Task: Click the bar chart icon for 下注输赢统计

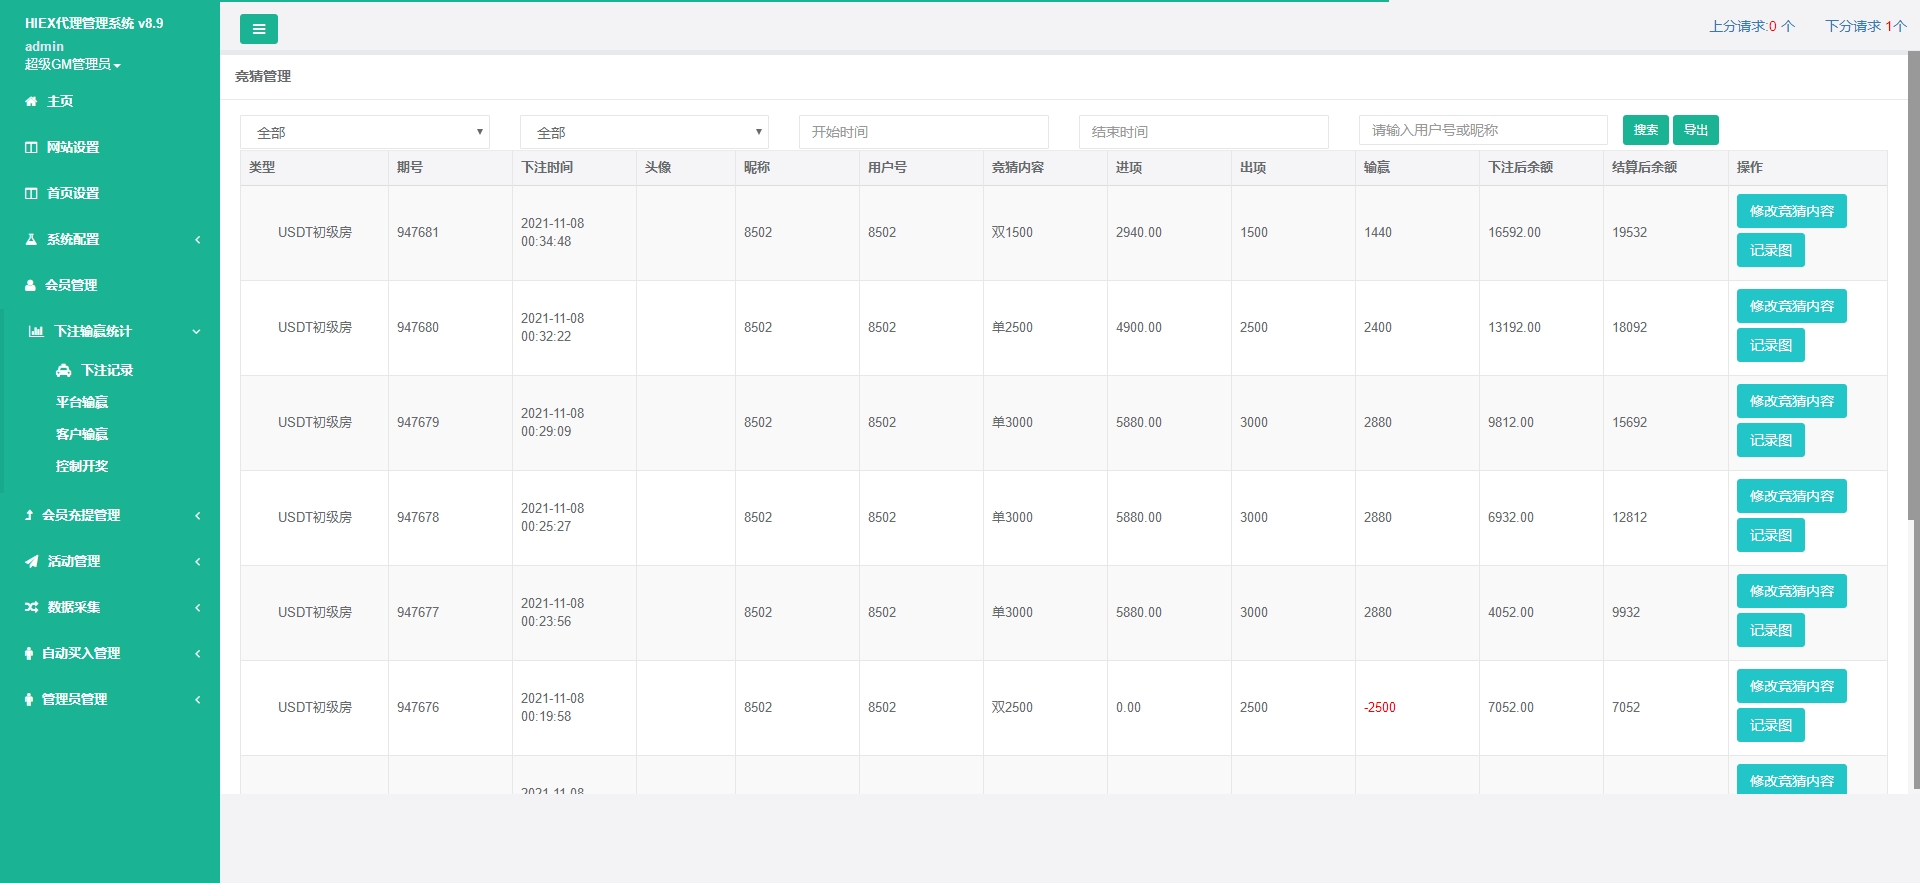Action: tap(36, 331)
